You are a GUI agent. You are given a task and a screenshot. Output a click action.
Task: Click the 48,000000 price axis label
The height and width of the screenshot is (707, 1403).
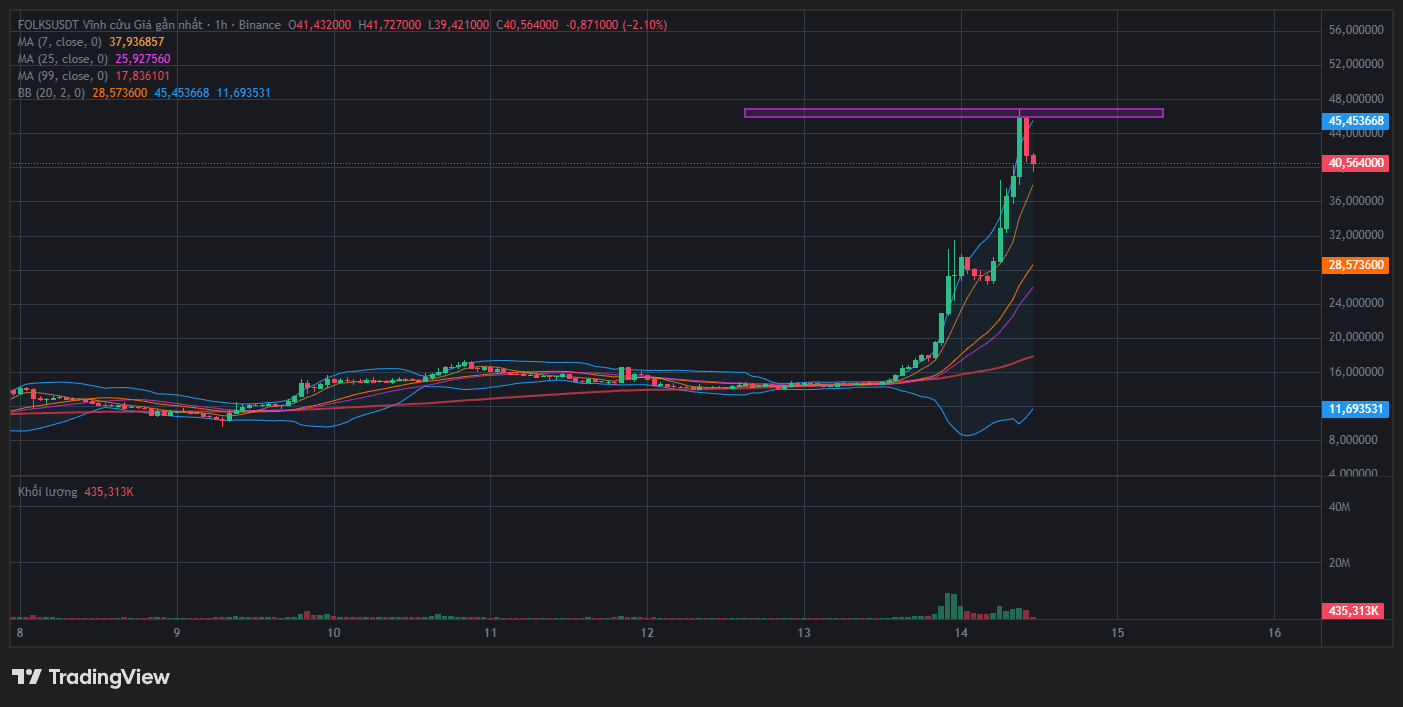(x=1356, y=99)
